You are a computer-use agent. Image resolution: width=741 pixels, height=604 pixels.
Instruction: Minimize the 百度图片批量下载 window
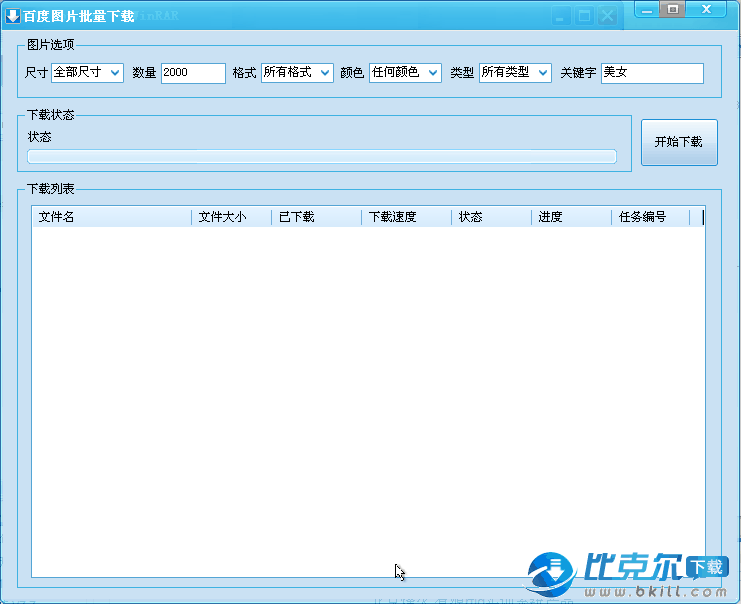pos(648,9)
